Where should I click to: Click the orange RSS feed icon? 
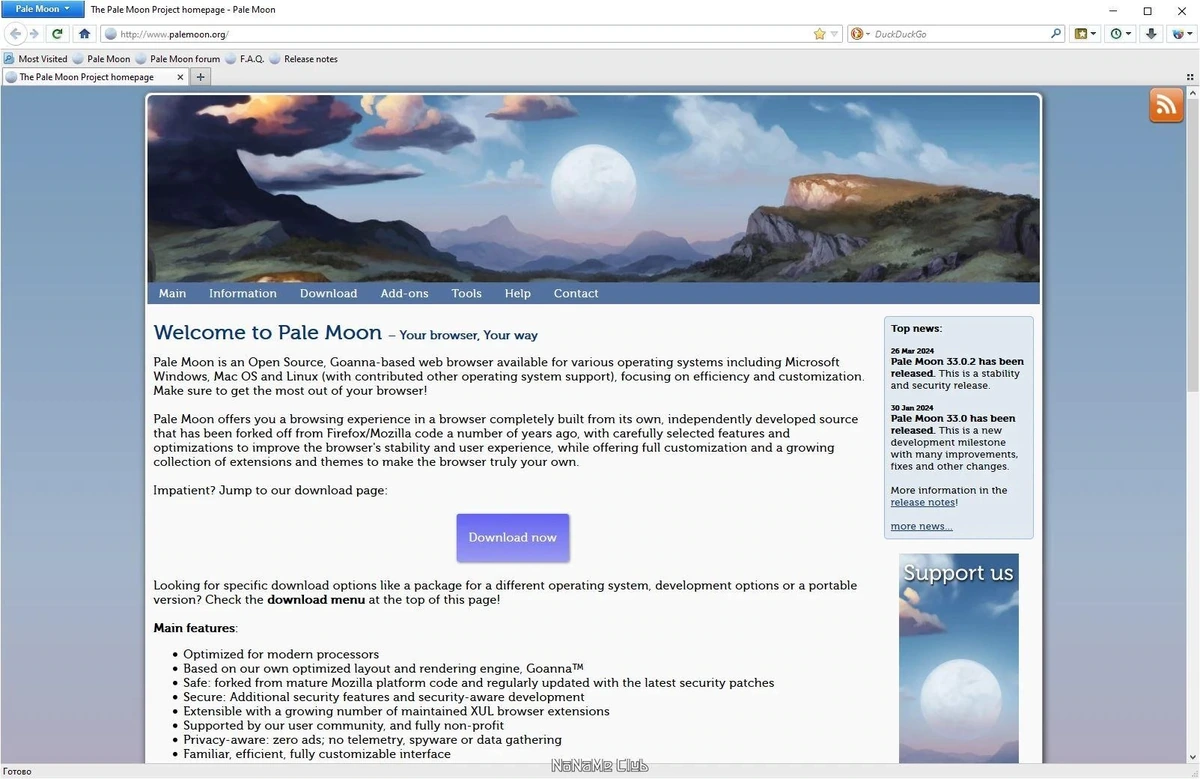(1166, 105)
